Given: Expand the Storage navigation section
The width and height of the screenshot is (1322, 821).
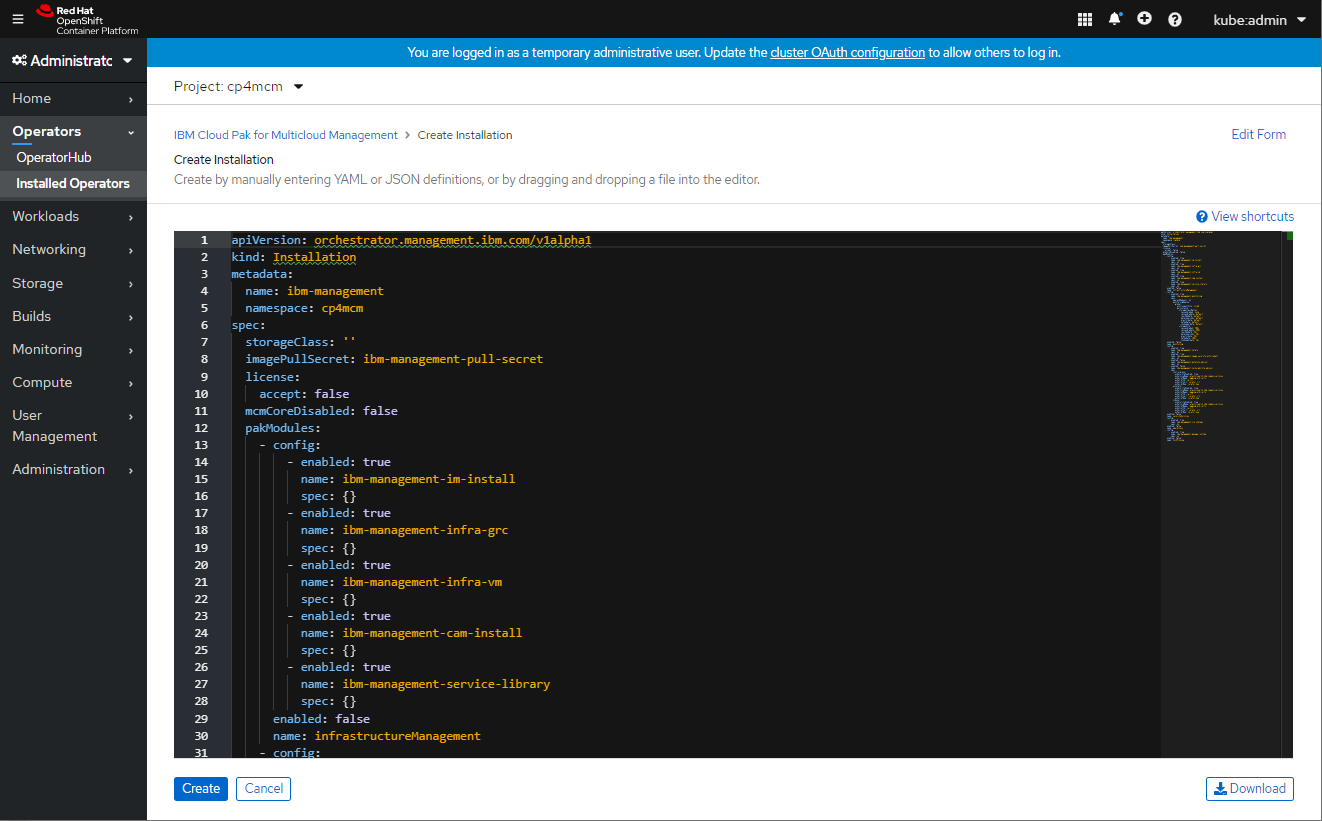Looking at the screenshot, I should point(73,283).
